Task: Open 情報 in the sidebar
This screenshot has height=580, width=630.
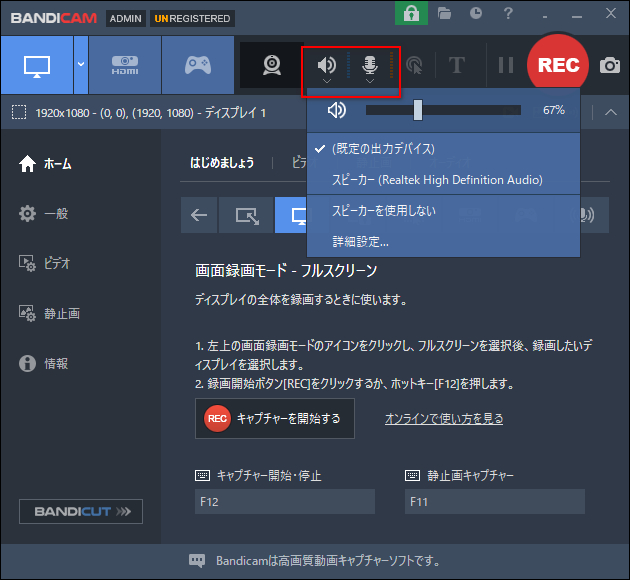Action: pos(43,364)
